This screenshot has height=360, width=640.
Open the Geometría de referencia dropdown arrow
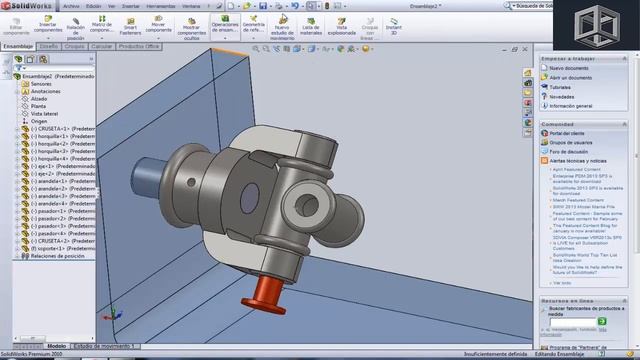click(x=253, y=38)
